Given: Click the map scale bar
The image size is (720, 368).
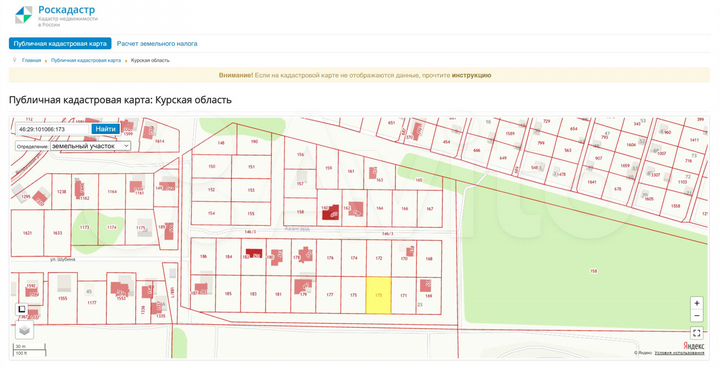Looking at the screenshot, I should tap(30, 350).
